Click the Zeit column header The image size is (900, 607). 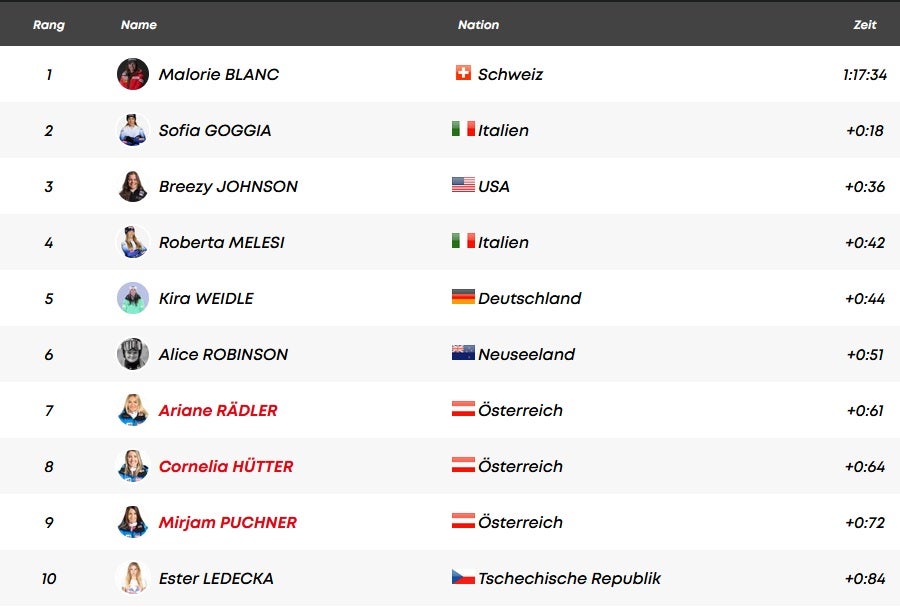(x=865, y=25)
